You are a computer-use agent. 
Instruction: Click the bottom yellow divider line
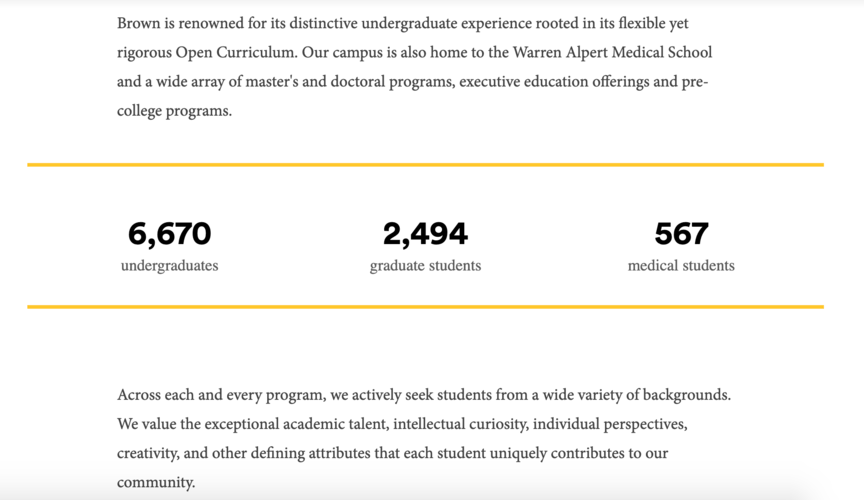coord(425,307)
